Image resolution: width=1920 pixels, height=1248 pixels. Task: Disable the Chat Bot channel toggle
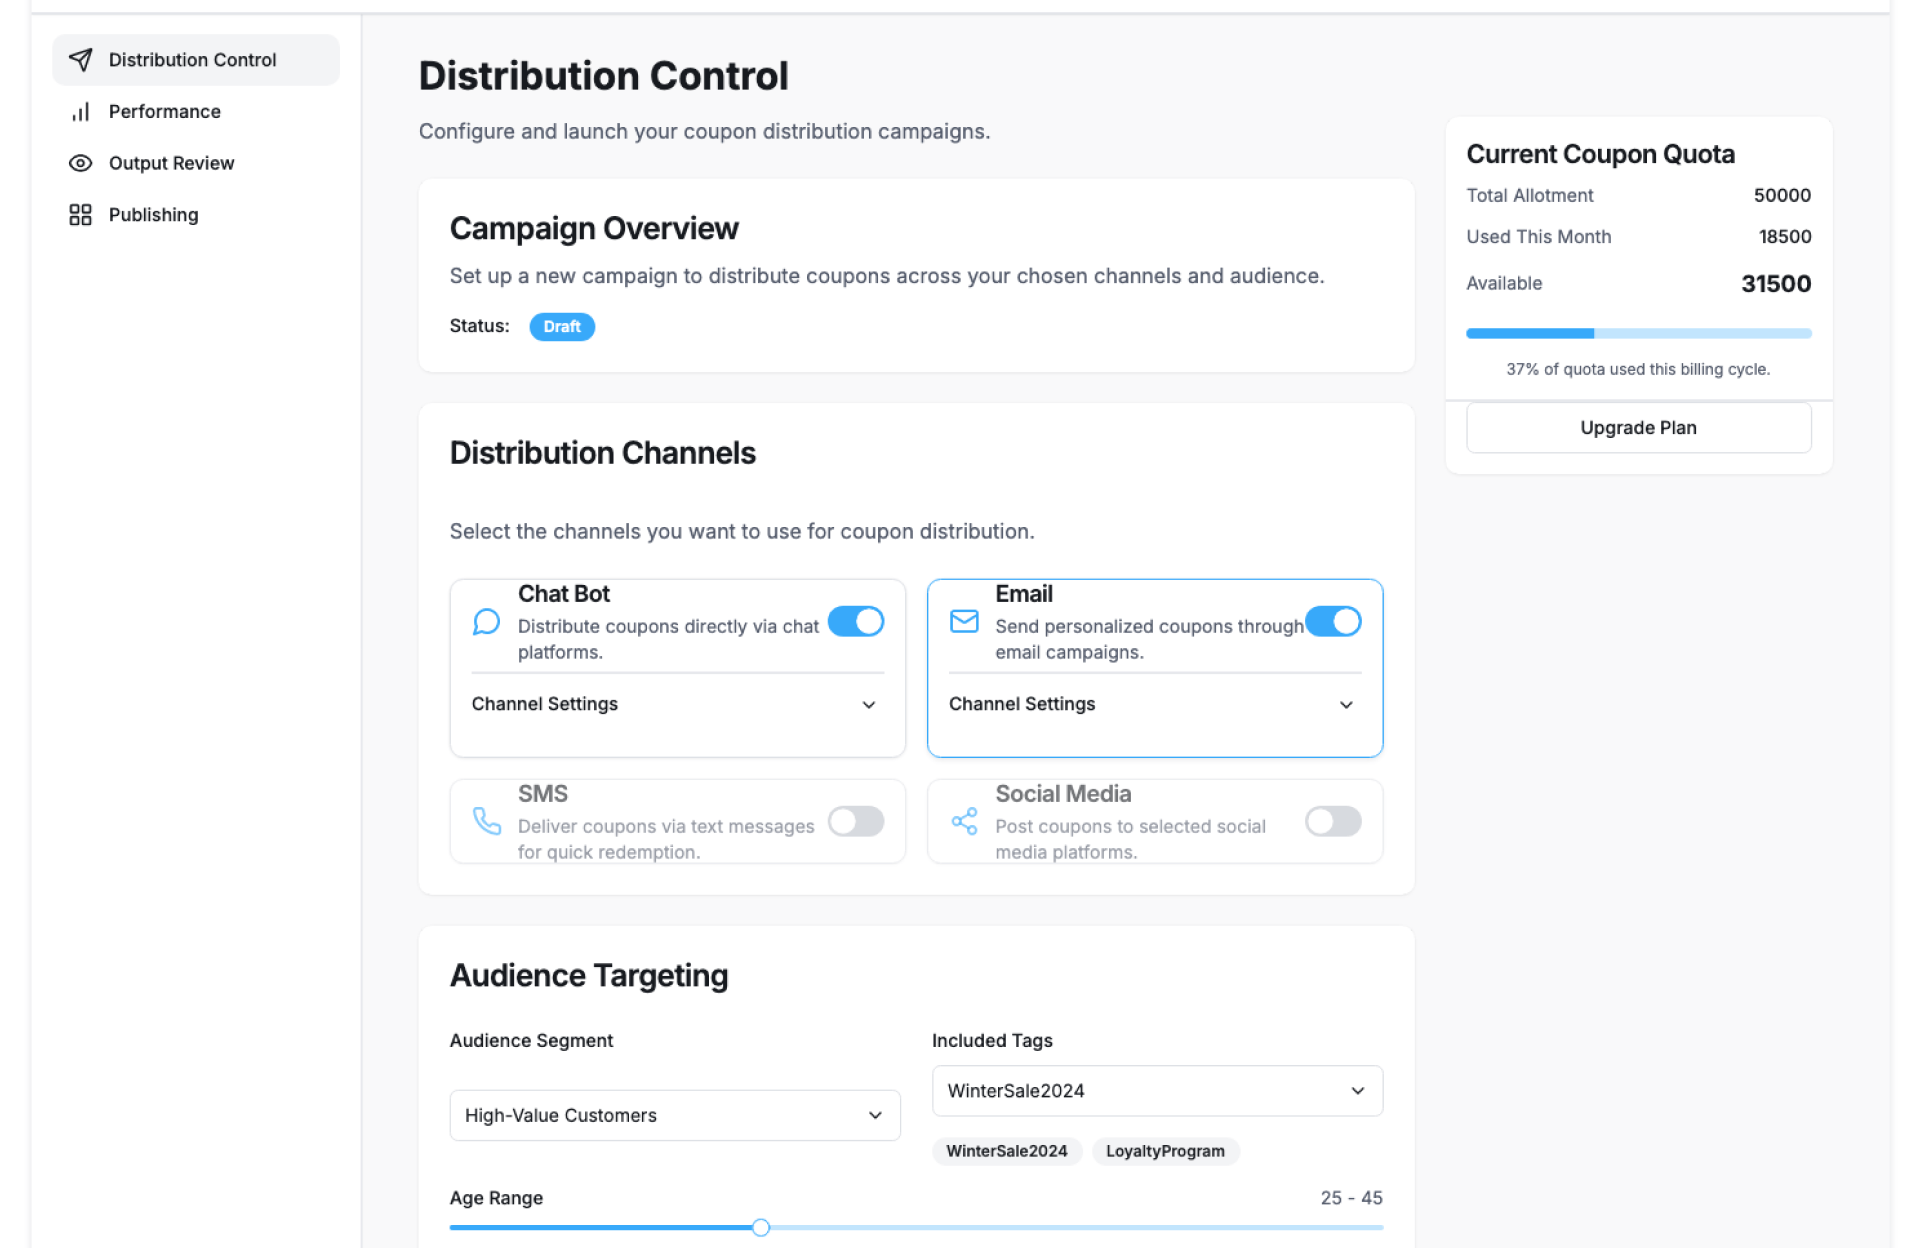(x=856, y=622)
